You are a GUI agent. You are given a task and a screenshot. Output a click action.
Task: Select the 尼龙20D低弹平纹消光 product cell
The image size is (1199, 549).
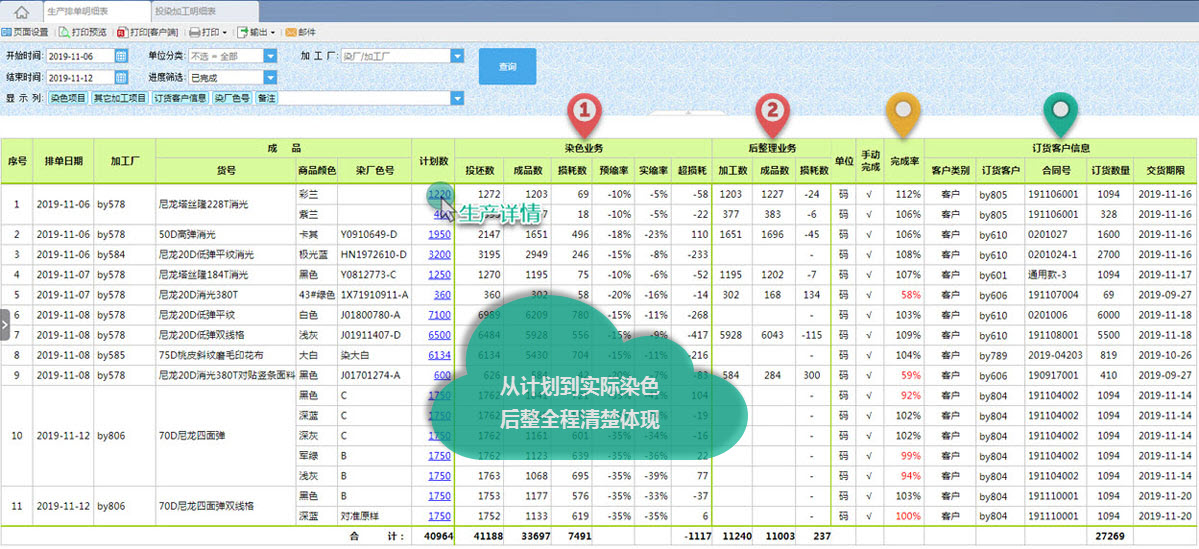point(225,254)
